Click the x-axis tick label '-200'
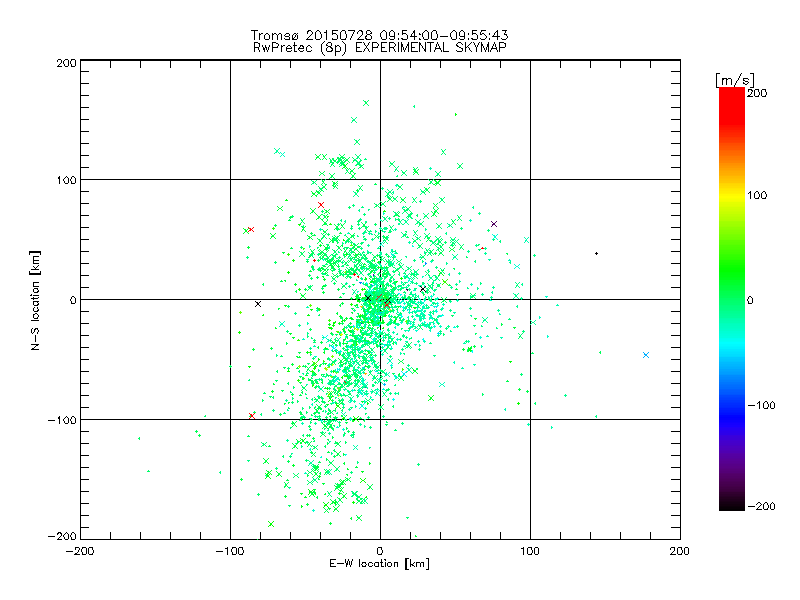This screenshot has height=600, width=800. click(x=80, y=552)
